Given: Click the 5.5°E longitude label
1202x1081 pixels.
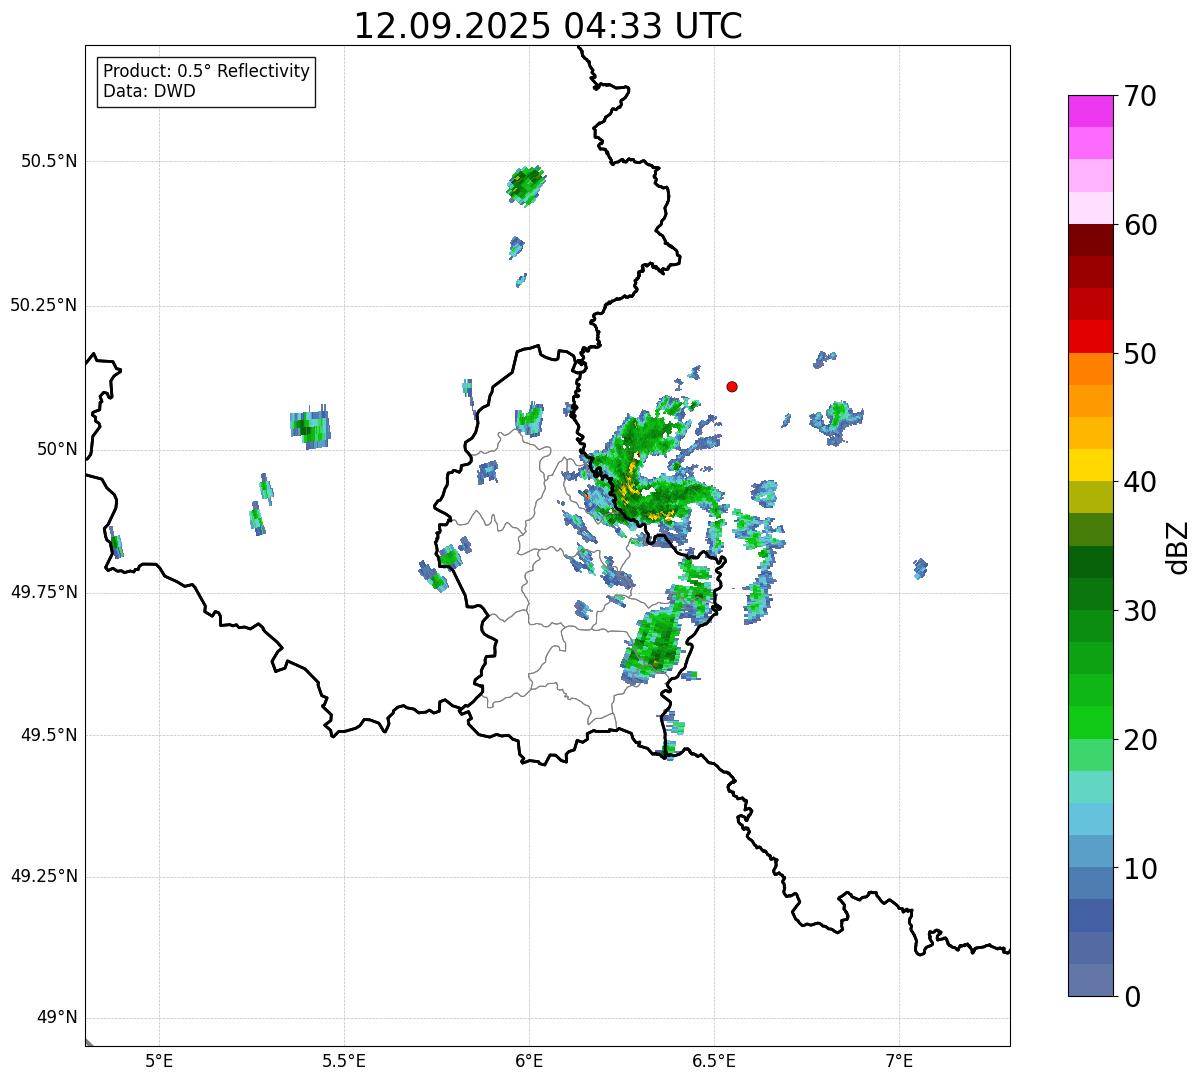Looking at the screenshot, I should 344,1060.
